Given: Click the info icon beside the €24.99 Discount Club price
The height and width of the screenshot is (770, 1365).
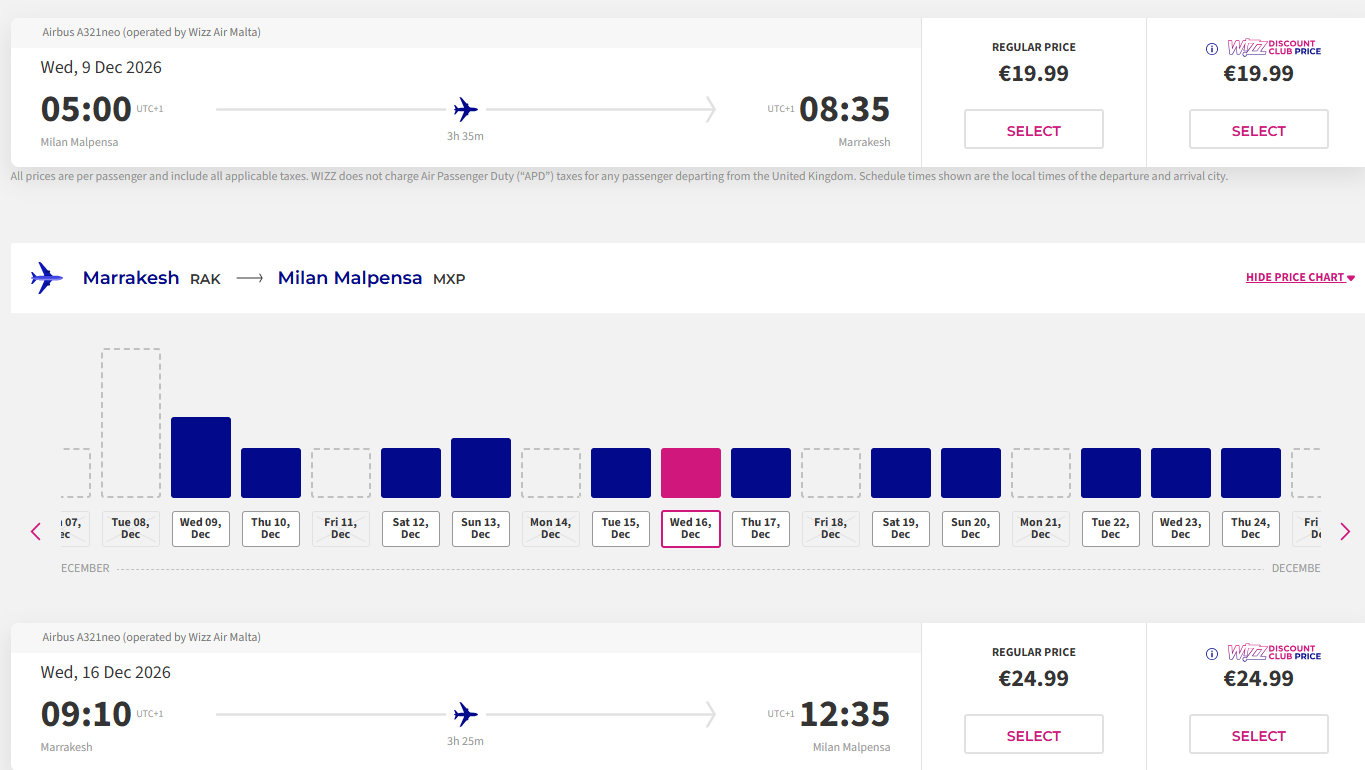Looking at the screenshot, I should (x=1211, y=654).
